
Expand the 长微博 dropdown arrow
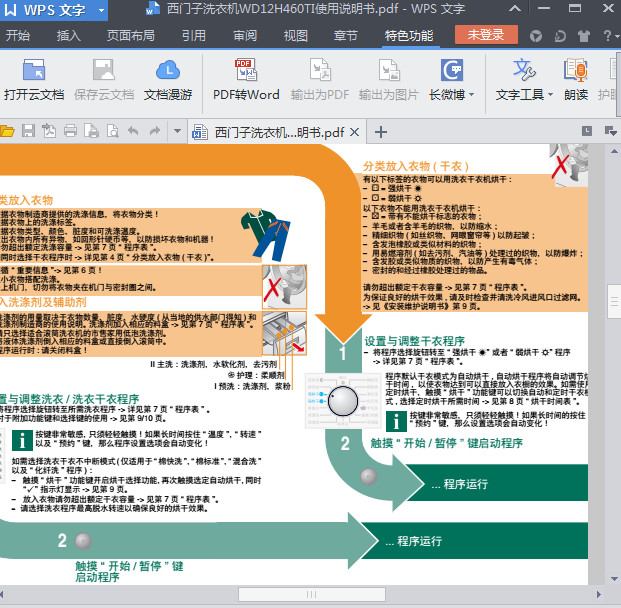tap(471, 95)
